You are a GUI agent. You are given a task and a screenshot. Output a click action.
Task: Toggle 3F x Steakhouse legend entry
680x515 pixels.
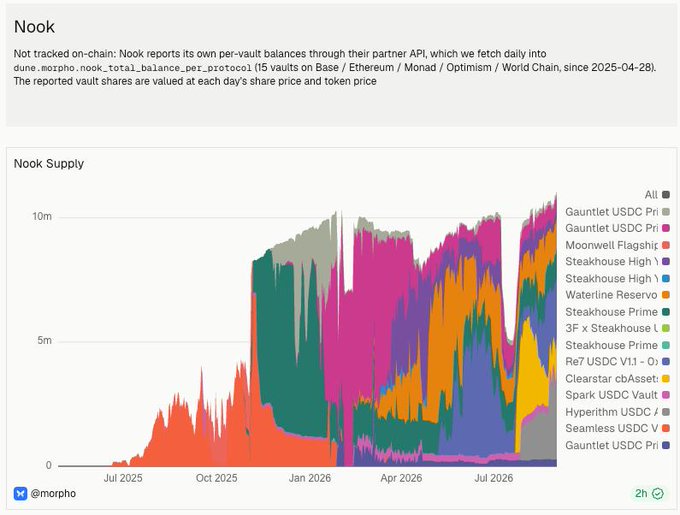pyautogui.click(x=617, y=328)
